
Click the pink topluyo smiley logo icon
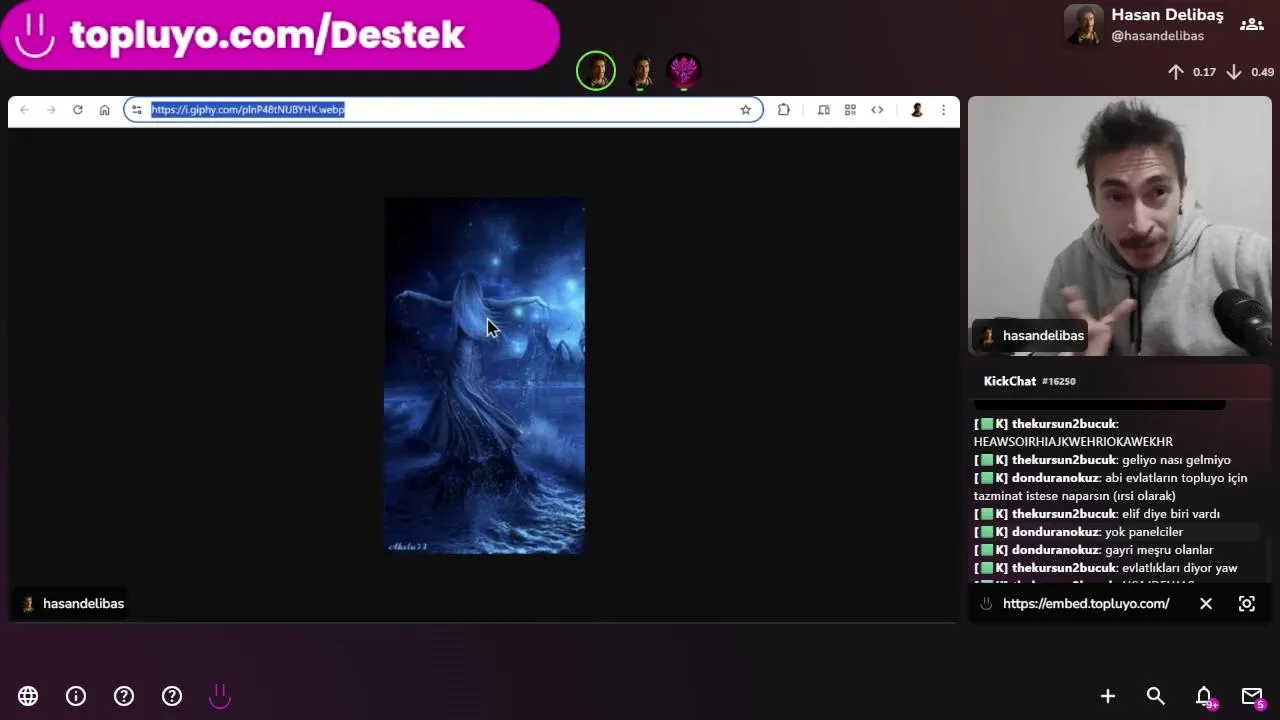pyautogui.click(x=220, y=696)
